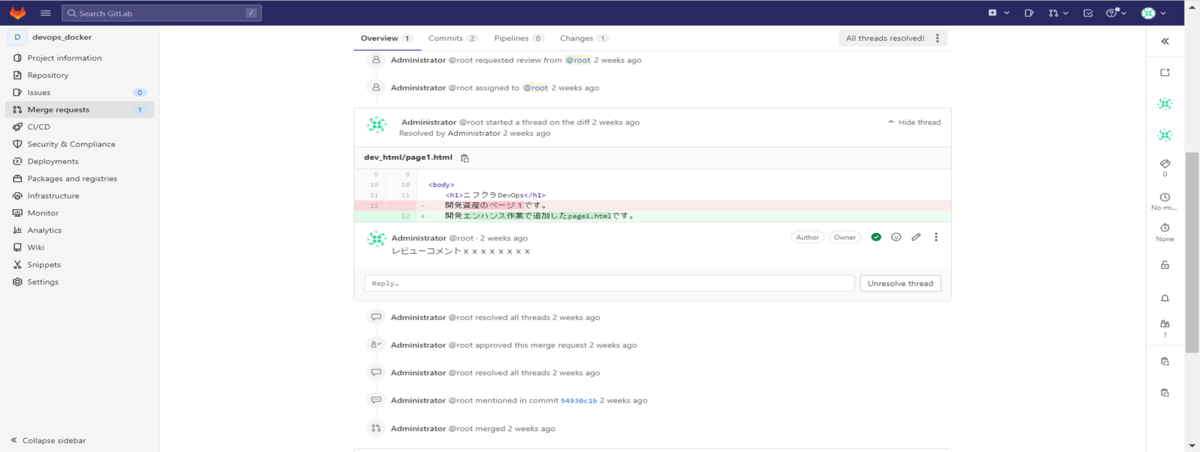Copy the dev_html/page1.html file path
Image resolution: width=1200 pixels, height=452 pixels.
[x=465, y=158]
